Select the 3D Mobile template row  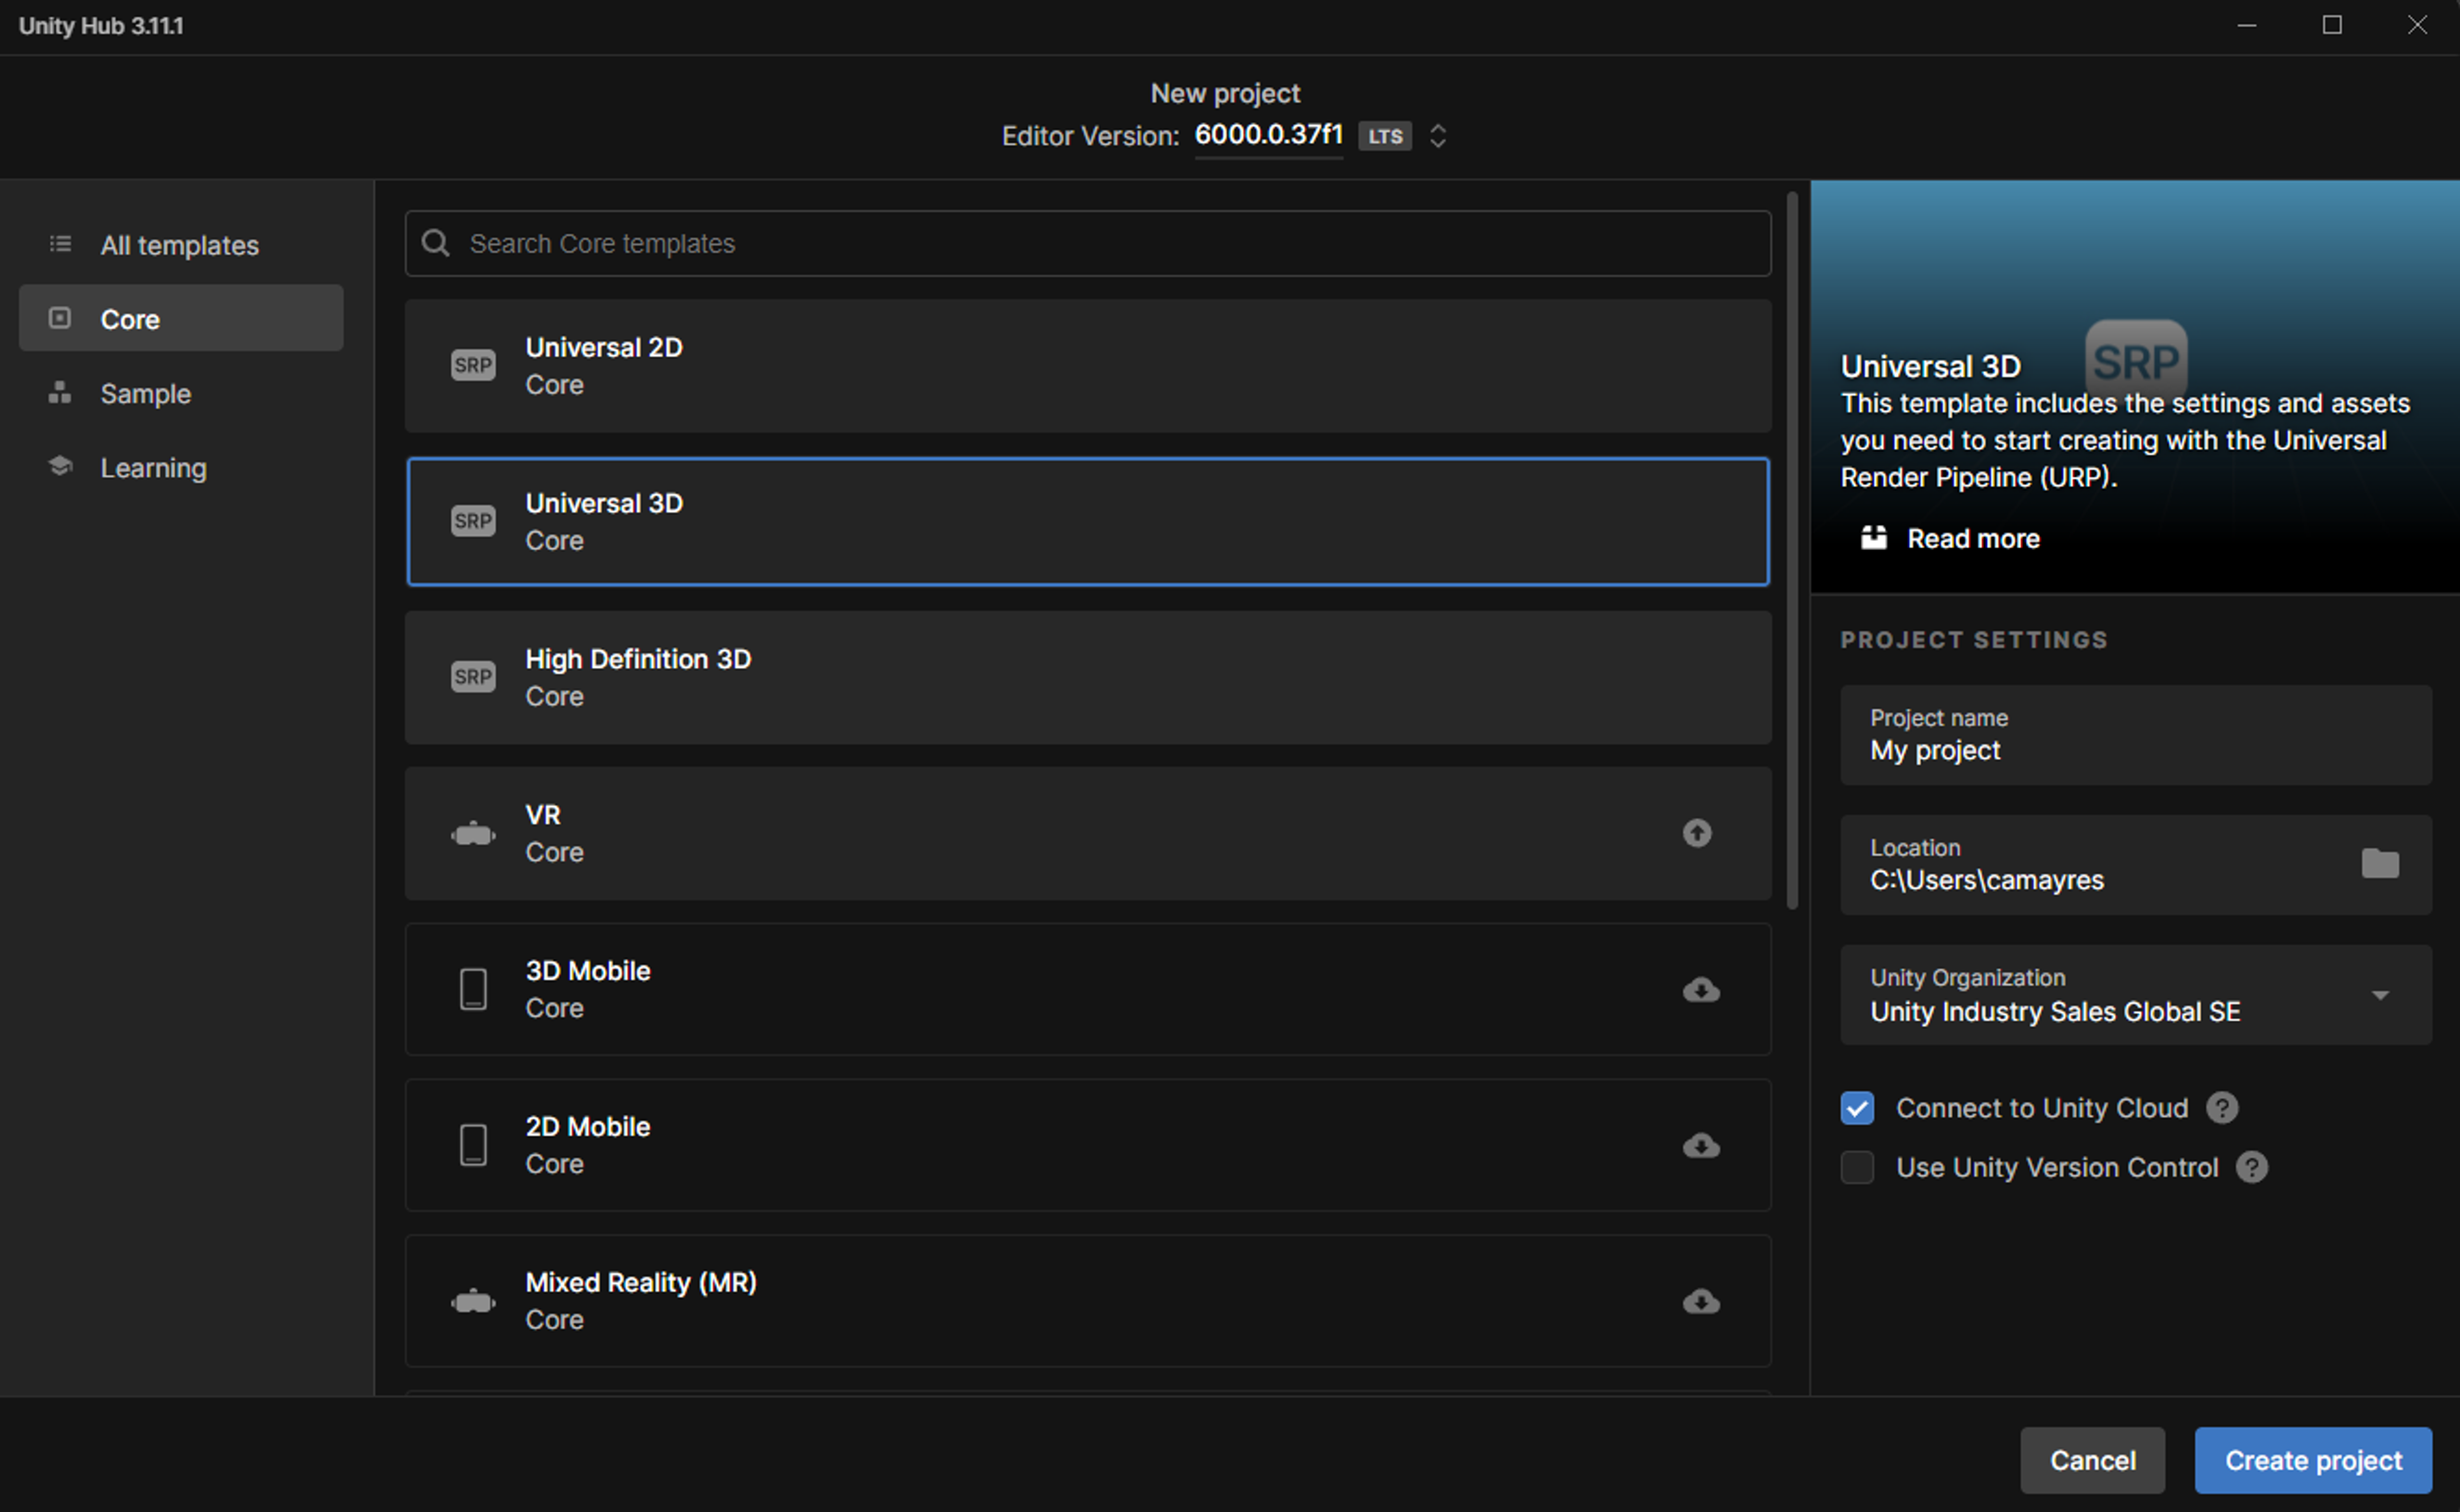(x=1088, y=989)
